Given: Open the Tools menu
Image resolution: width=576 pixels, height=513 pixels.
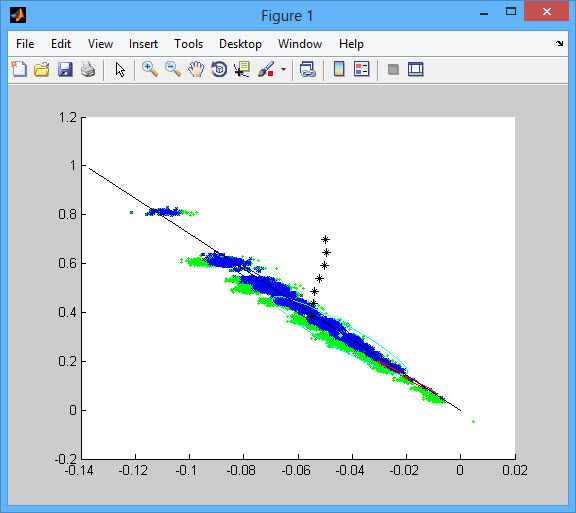Looking at the screenshot, I should pos(188,44).
